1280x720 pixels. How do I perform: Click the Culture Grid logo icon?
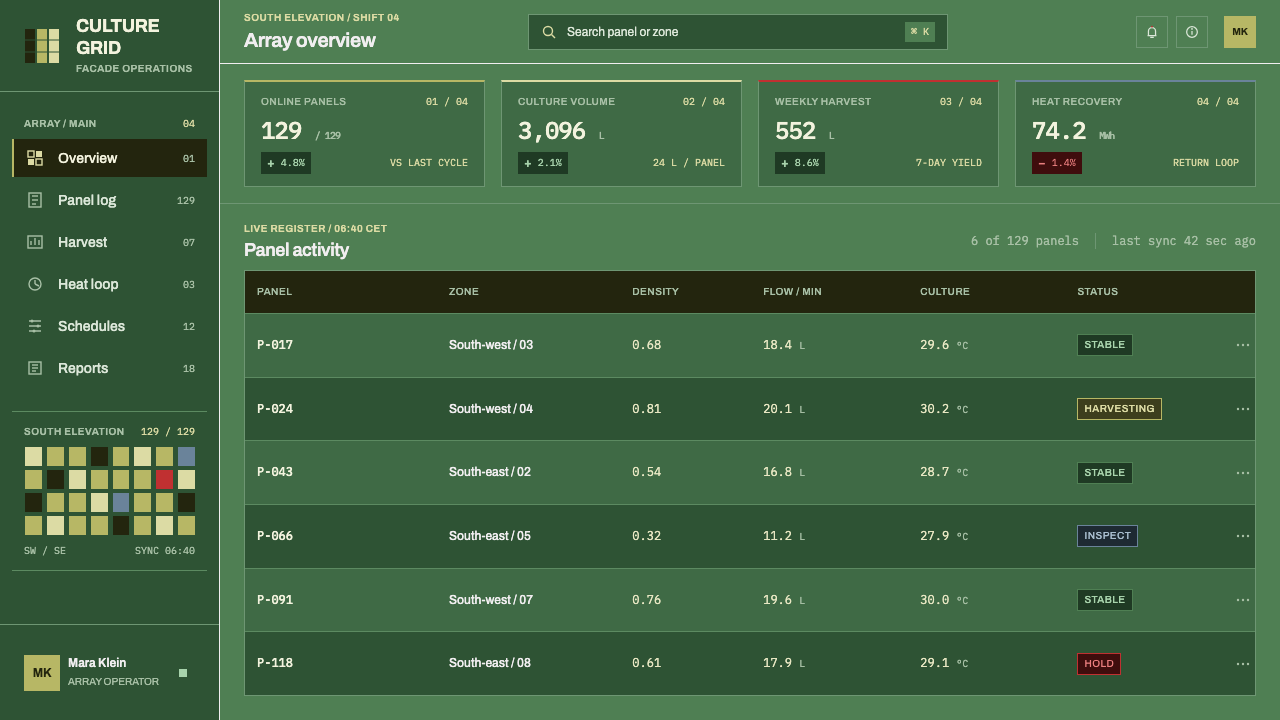click(x=42, y=46)
